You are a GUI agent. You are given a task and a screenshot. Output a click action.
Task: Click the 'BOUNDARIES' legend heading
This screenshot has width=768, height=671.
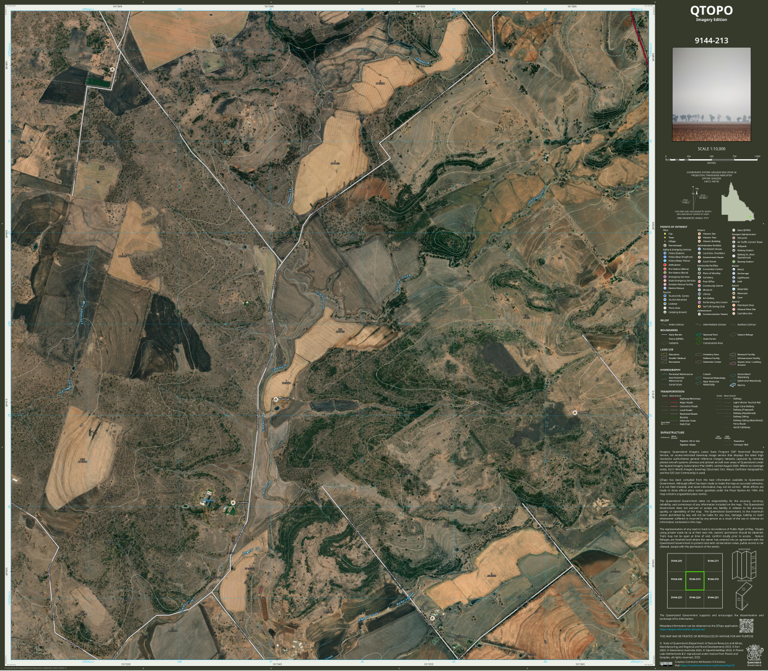tap(669, 330)
